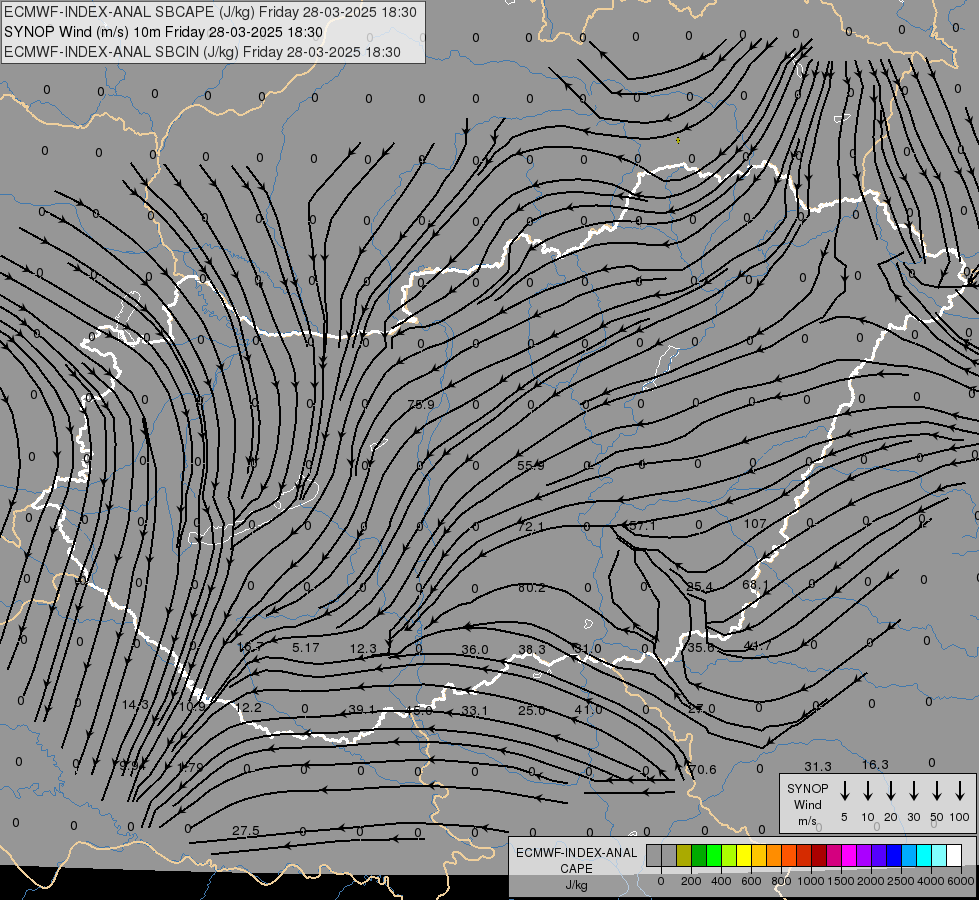Pick the dark green CAPE legend swatch
The height and width of the screenshot is (900, 979).
699,856
